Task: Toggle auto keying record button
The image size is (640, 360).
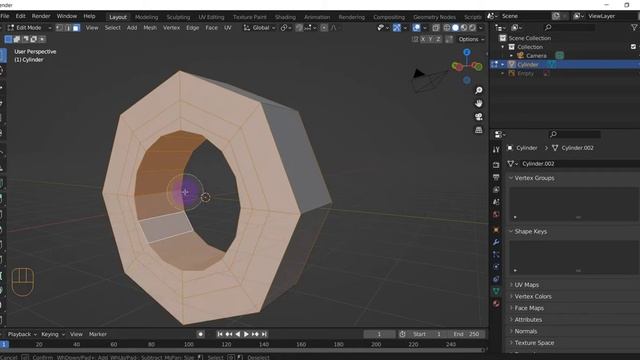Action: pos(200,334)
